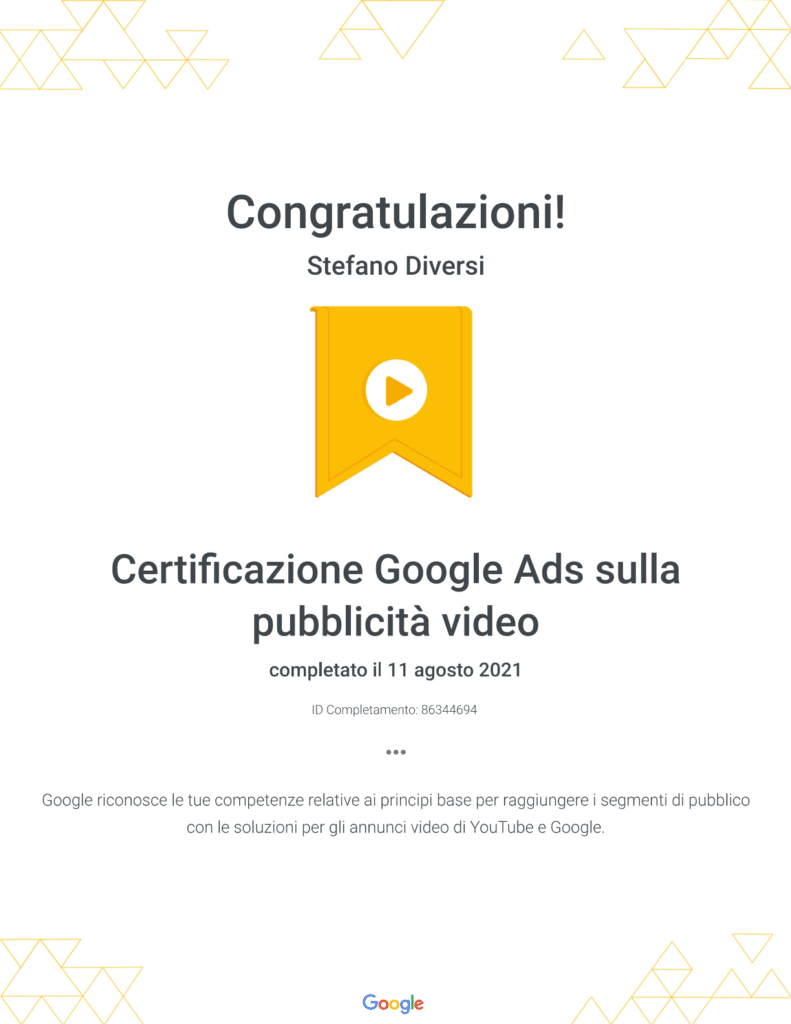Screen dimensions: 791x1024
Task: Click the line starting Google riconosce le tue competenze
Action: 395,800
